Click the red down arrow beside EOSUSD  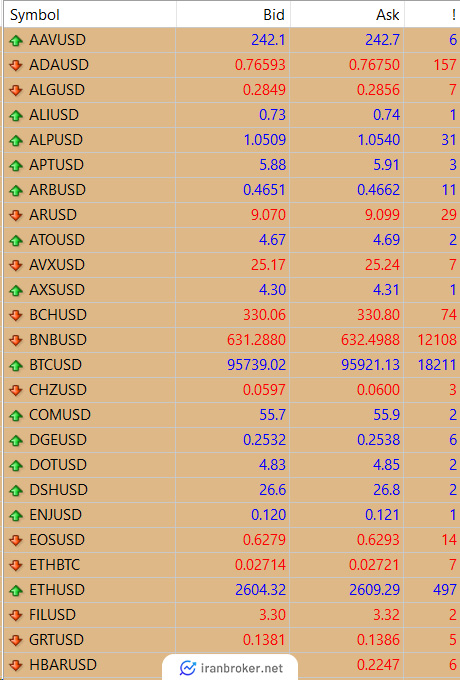(x=16, y=540)
